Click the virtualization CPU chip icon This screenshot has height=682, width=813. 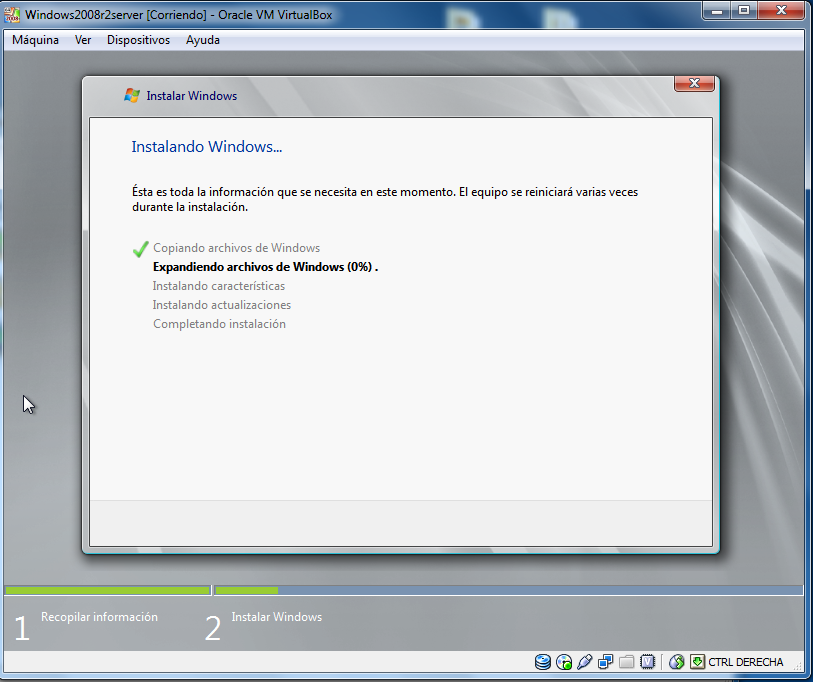[x=648, y=662]
